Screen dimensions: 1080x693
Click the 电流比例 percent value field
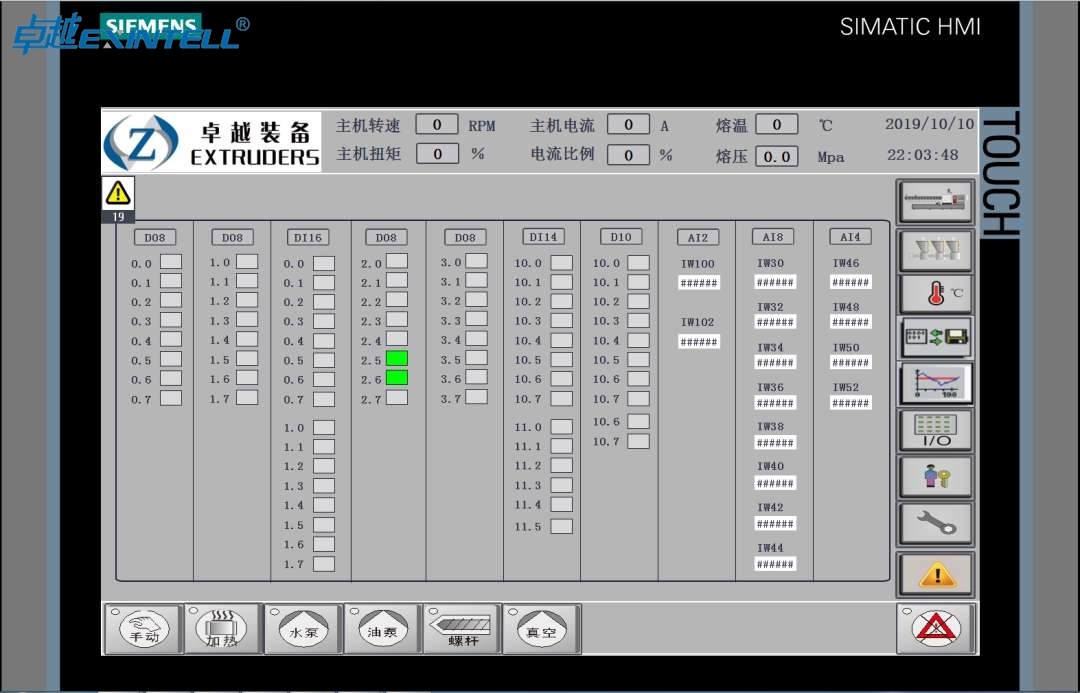(628, 155)
